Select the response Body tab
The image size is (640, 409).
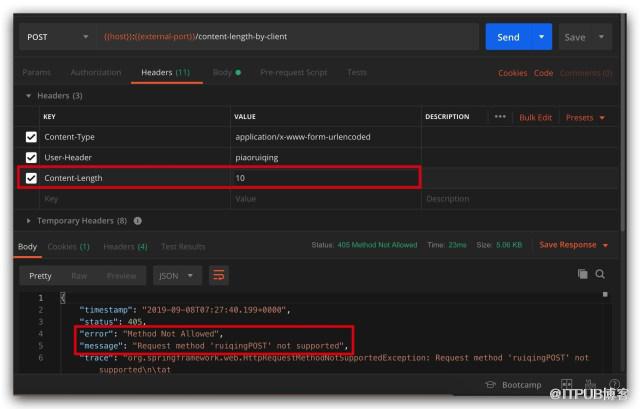click(27, 247)
